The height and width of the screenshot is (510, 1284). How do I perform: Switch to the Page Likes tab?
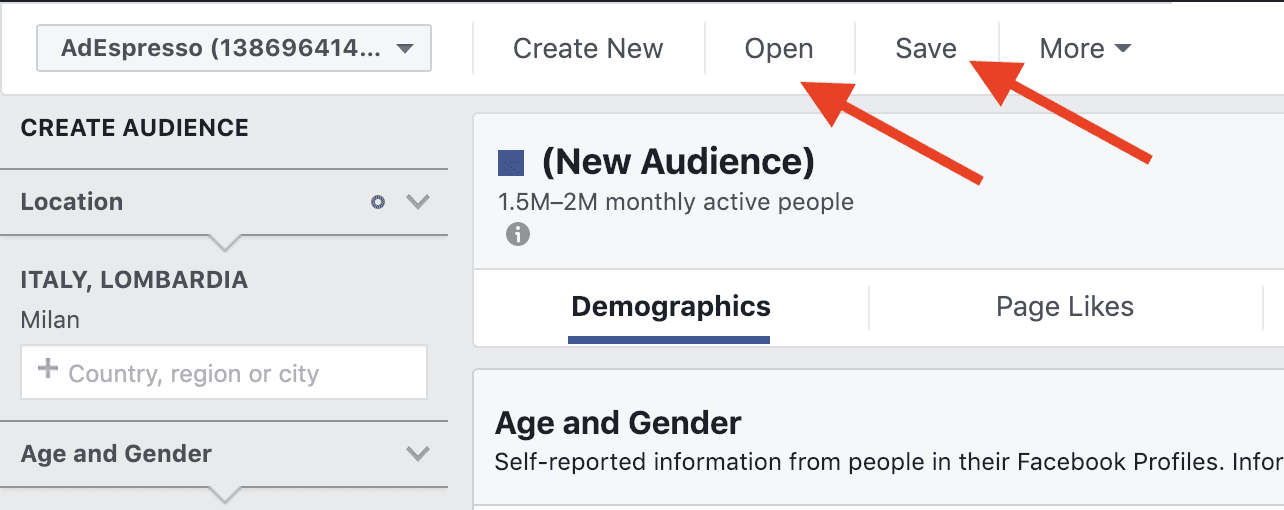pyautogui.click(x=1064, y=307)
